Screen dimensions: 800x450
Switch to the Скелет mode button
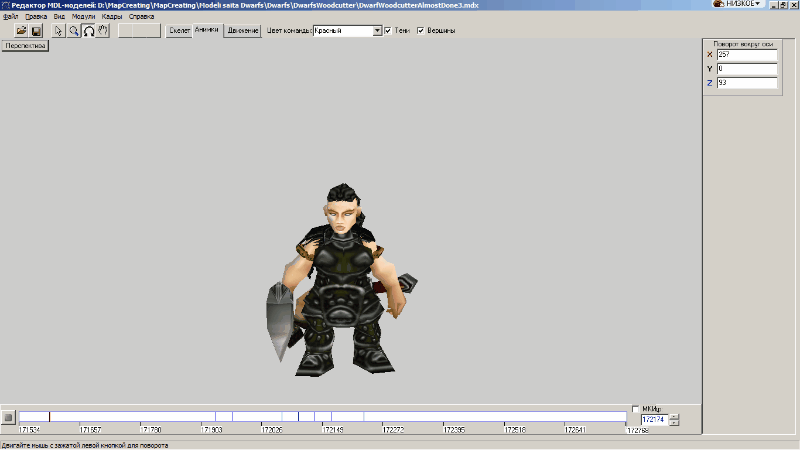pyautogui.click(x=179, y=31)
